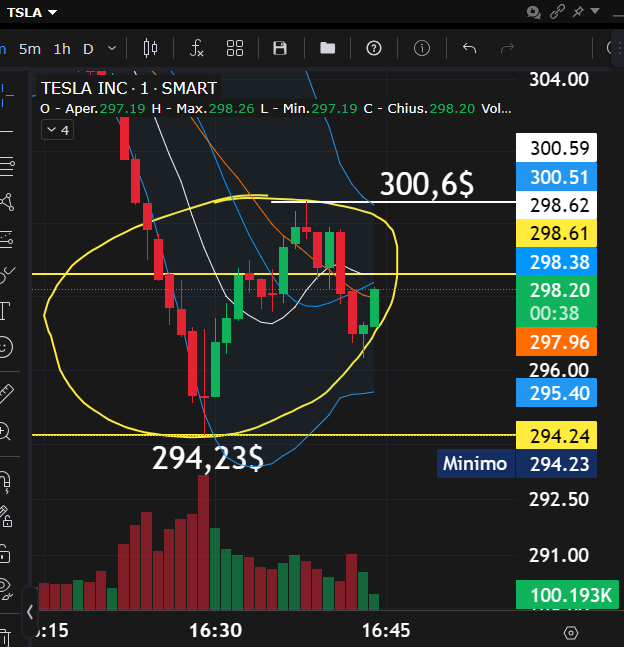This screenshot has height=647, width=624.
Task: Click the Max. value 298.26 in legend
Action: click(x=232, y=109)
